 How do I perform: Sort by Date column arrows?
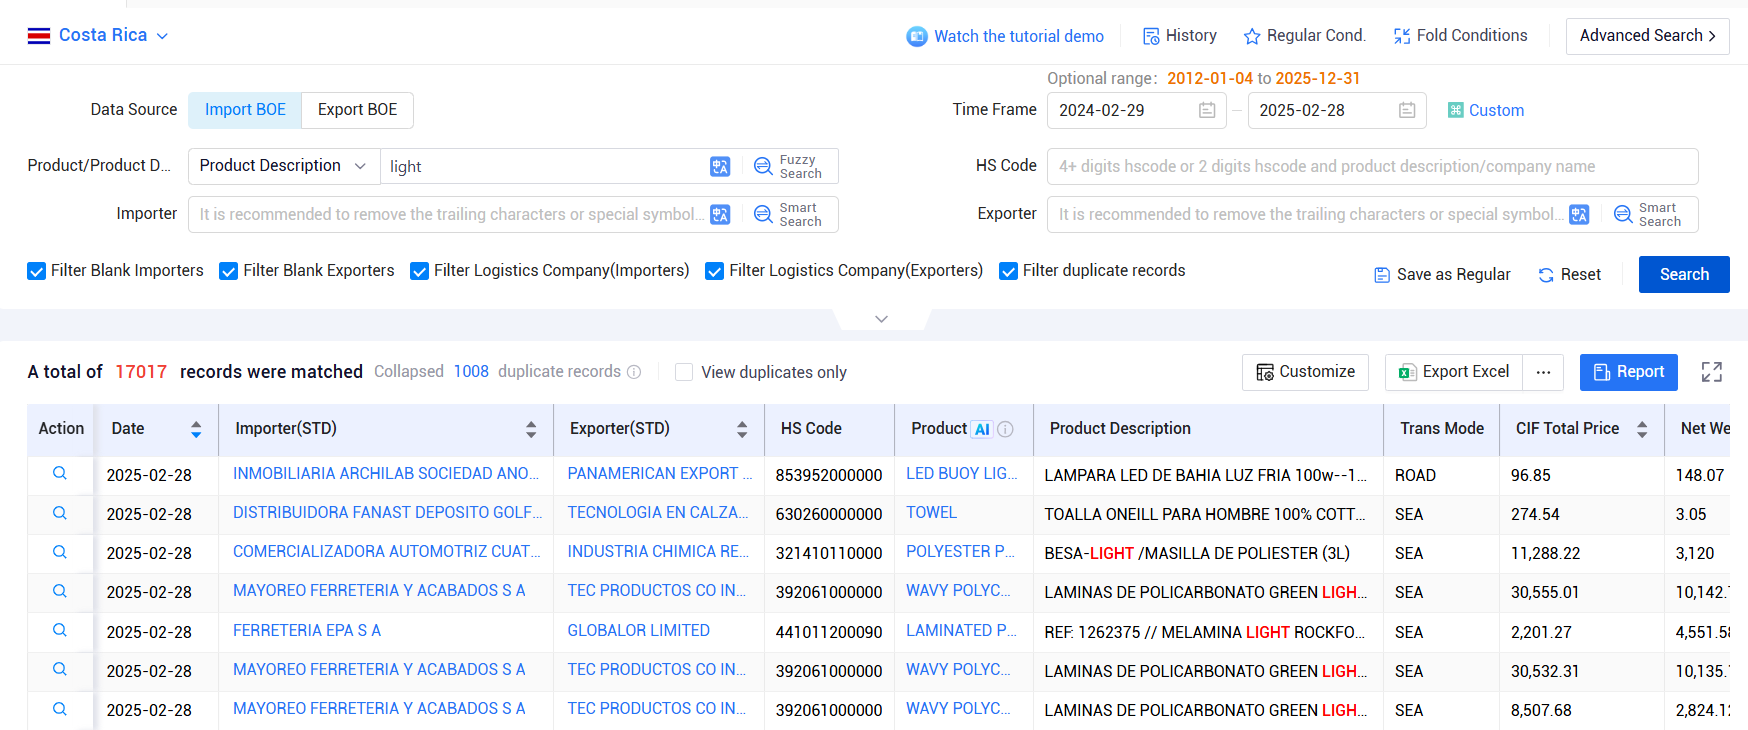196,429
